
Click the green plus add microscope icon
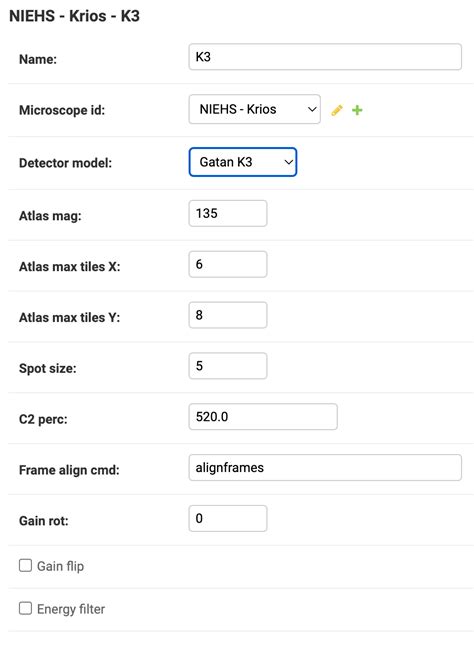357,110
